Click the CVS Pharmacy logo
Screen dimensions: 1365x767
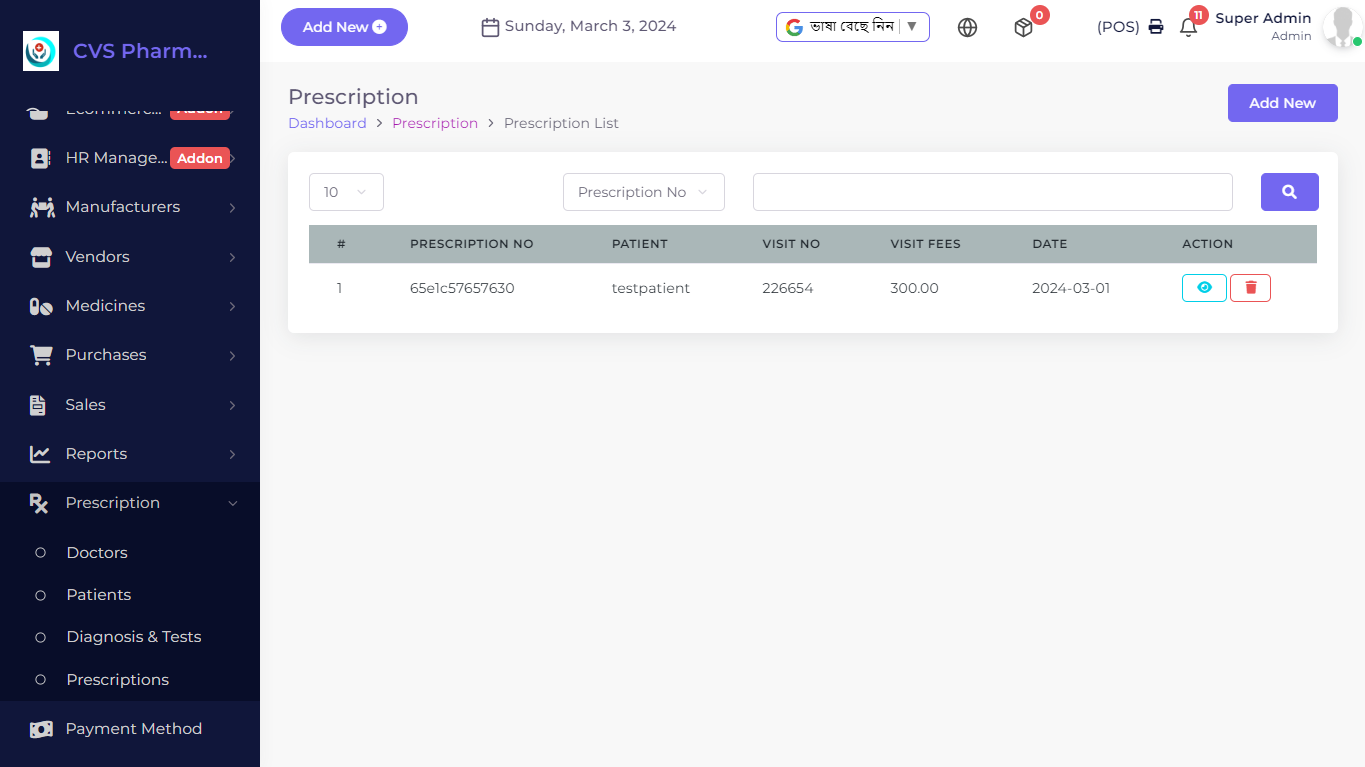tap(41, 51)
